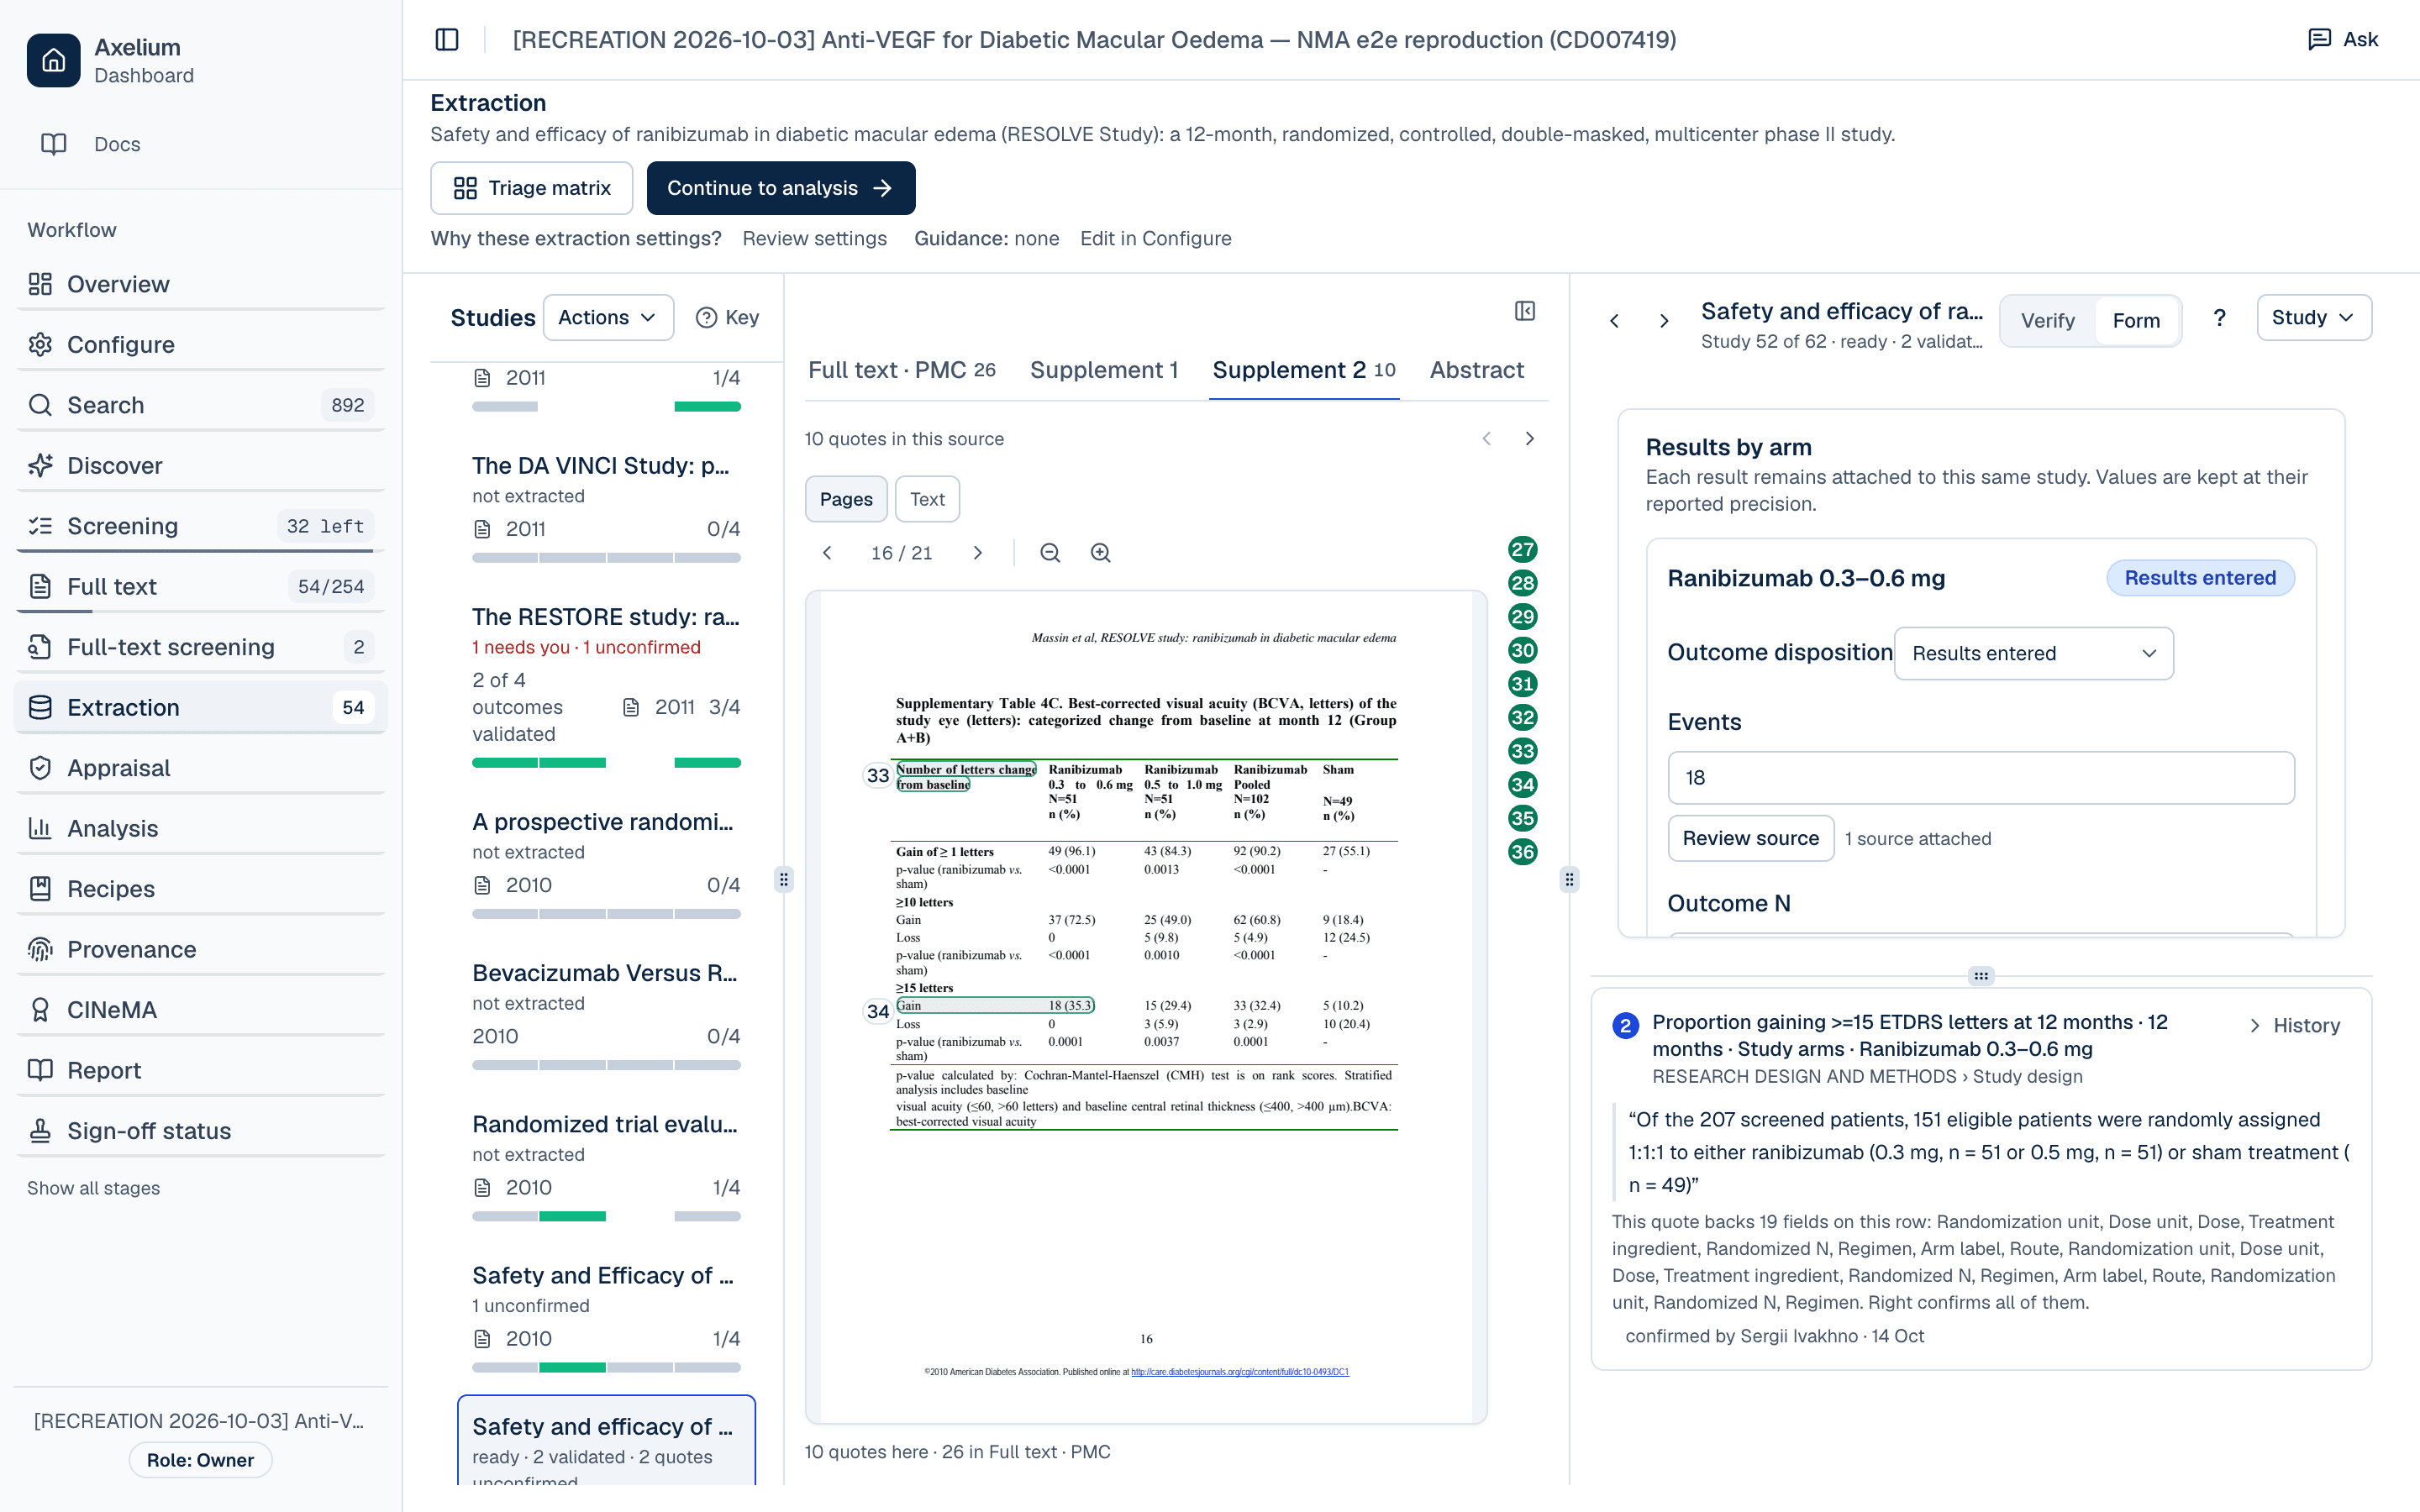Viewport: 2420px width, 1512px height.
Task: Click Review source button
Action: tap(1750, 838)
